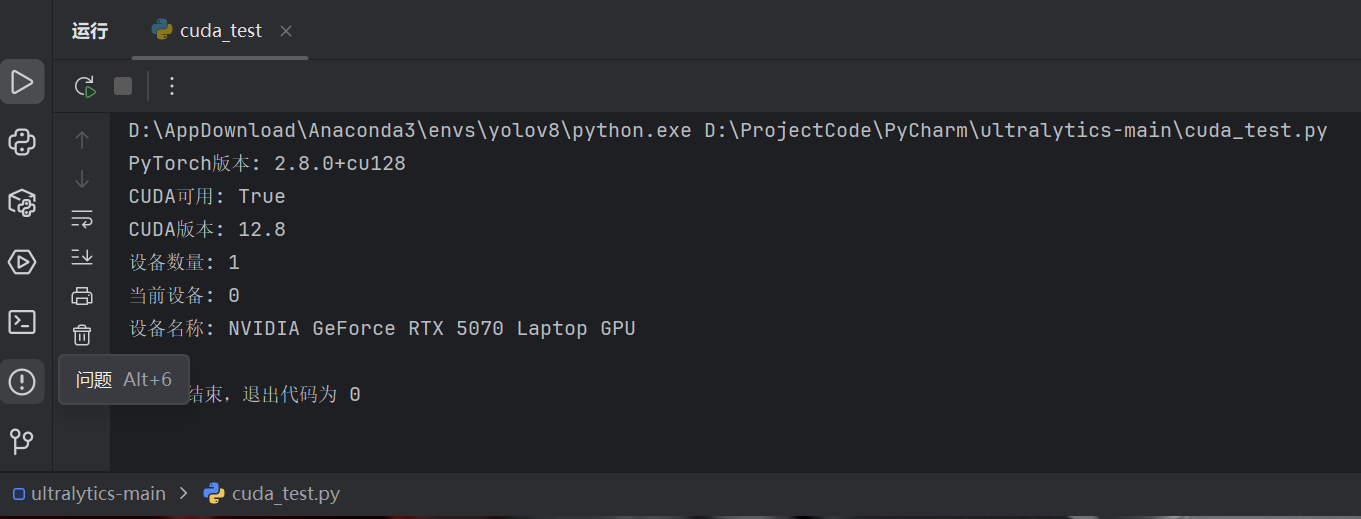This screenshot has height=519, width=1361.
Task: Open the Git version control tool window
Action: coord(22,441)
